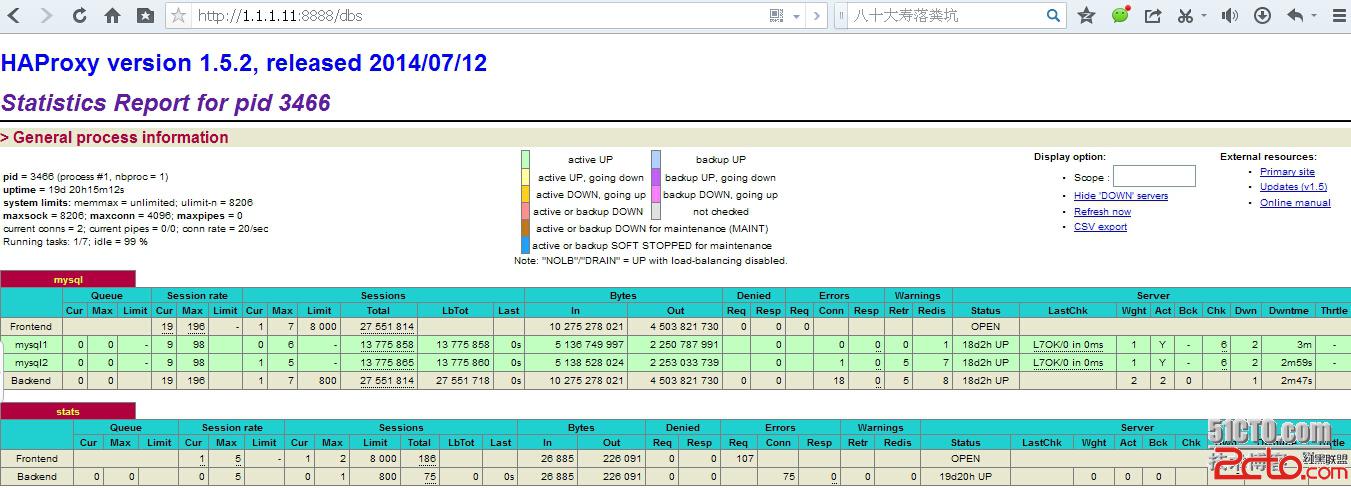The image size is (1351, 490).
Task: Click the active or backup DOWN swatch
Action: click(x=526, y=211)
